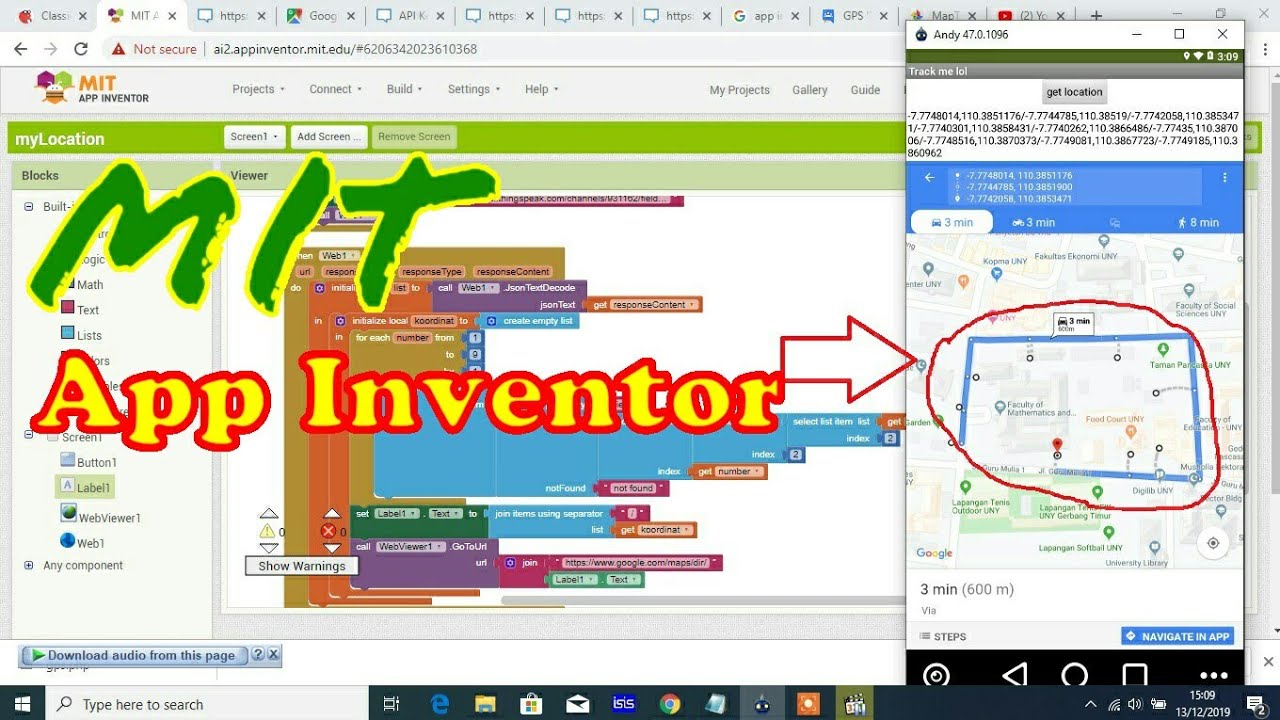1280x720 pixels.
Task: Select the Button1 component icon
Action: click(68, 461)
